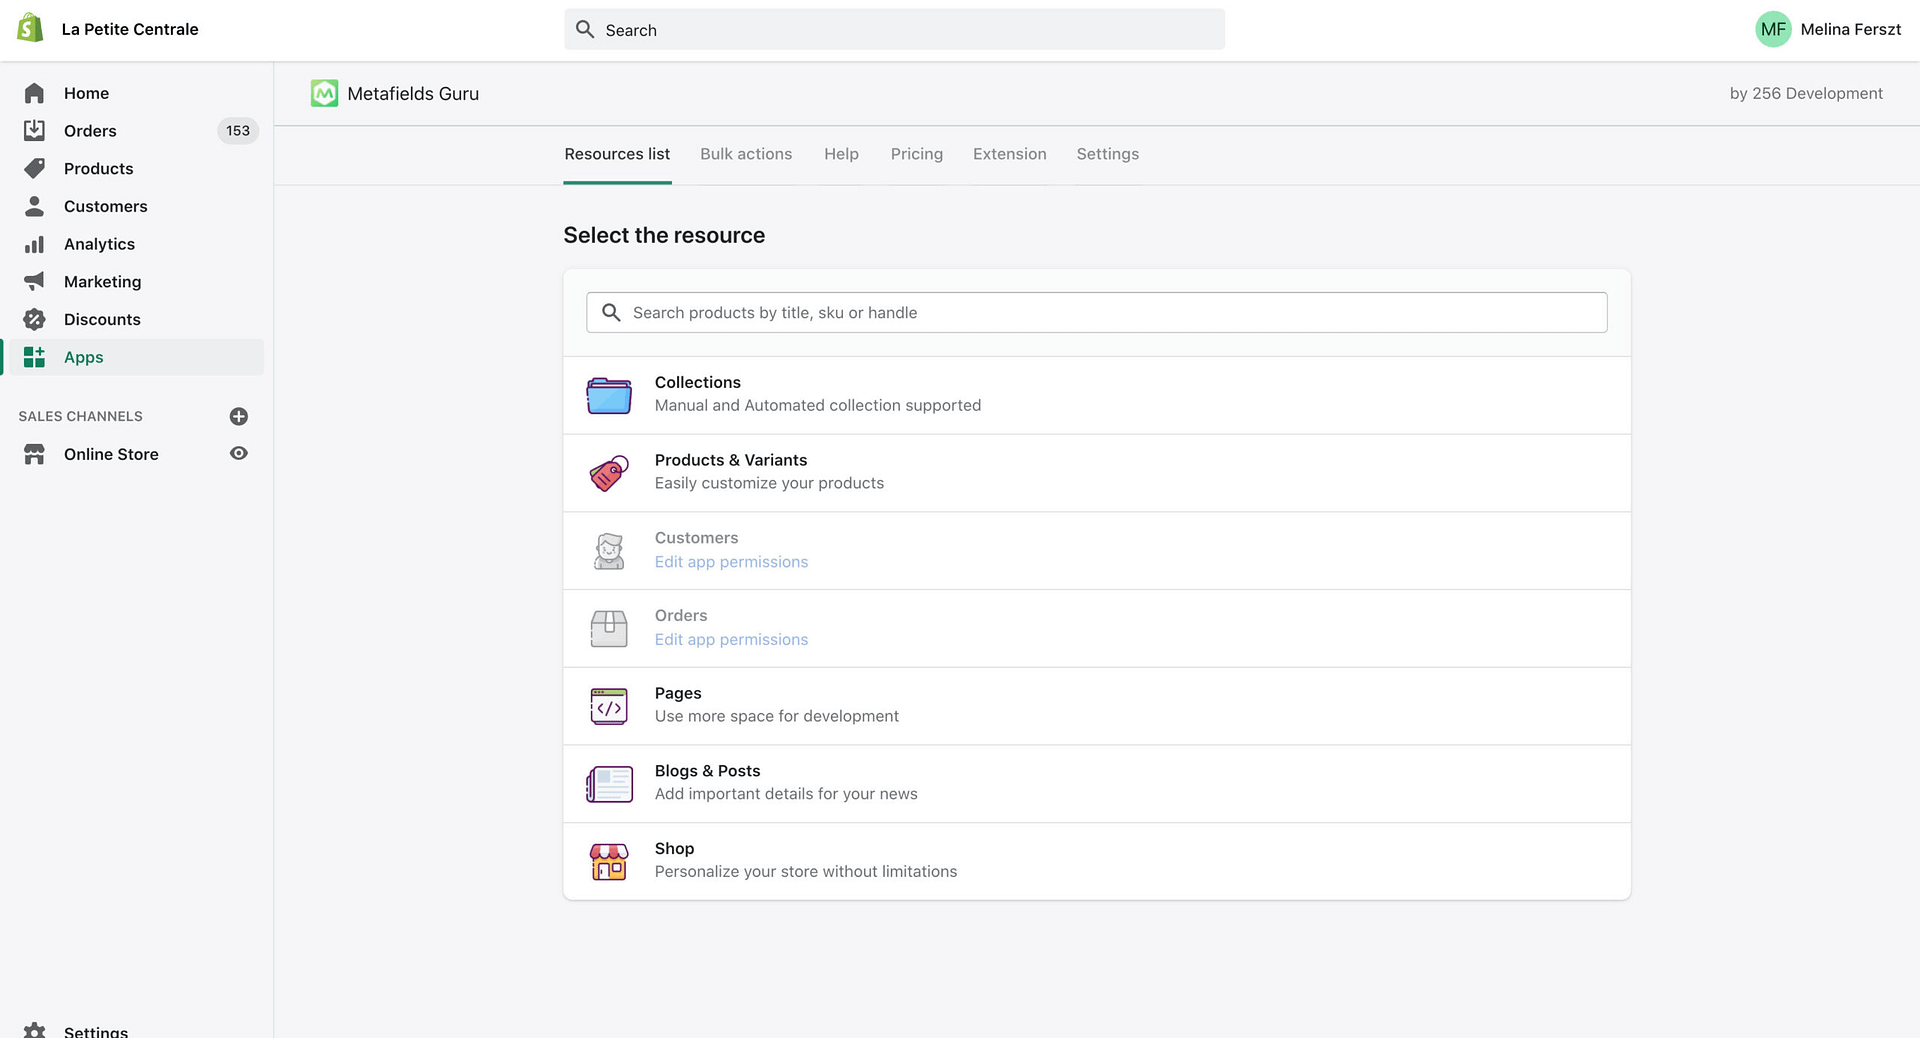The width and height of the screenshot is (1920, 1038).
Task: Click the Shopify logo icon
Action: tap(31, 28)
